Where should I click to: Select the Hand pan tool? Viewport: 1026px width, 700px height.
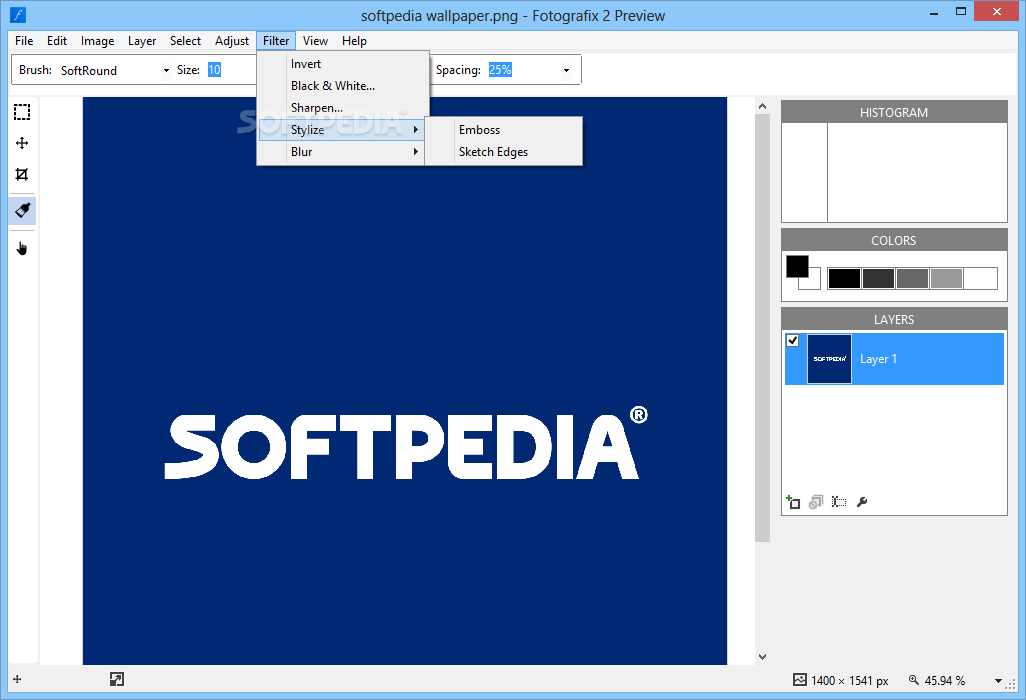click(x=22, y=248)
